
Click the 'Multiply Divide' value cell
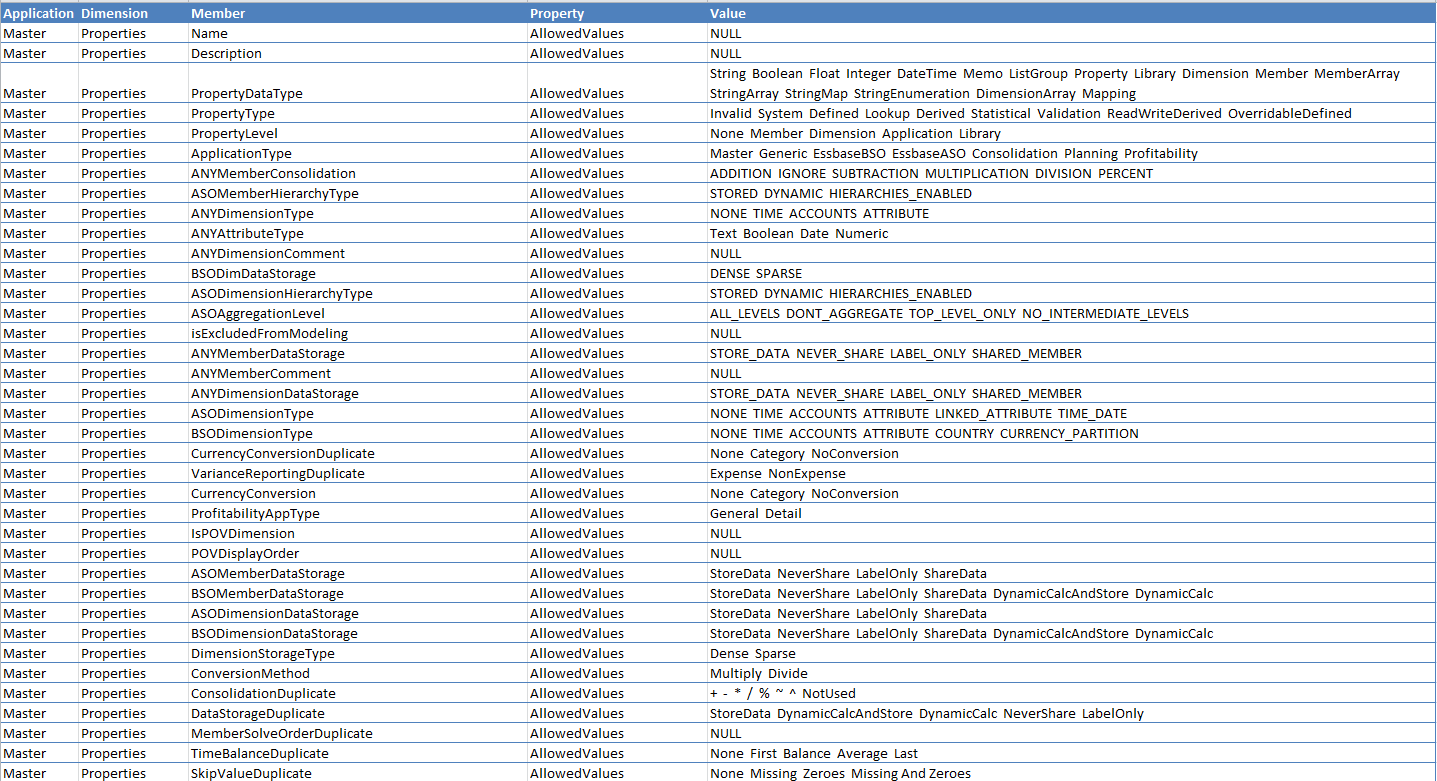[x=1071, y=674]
